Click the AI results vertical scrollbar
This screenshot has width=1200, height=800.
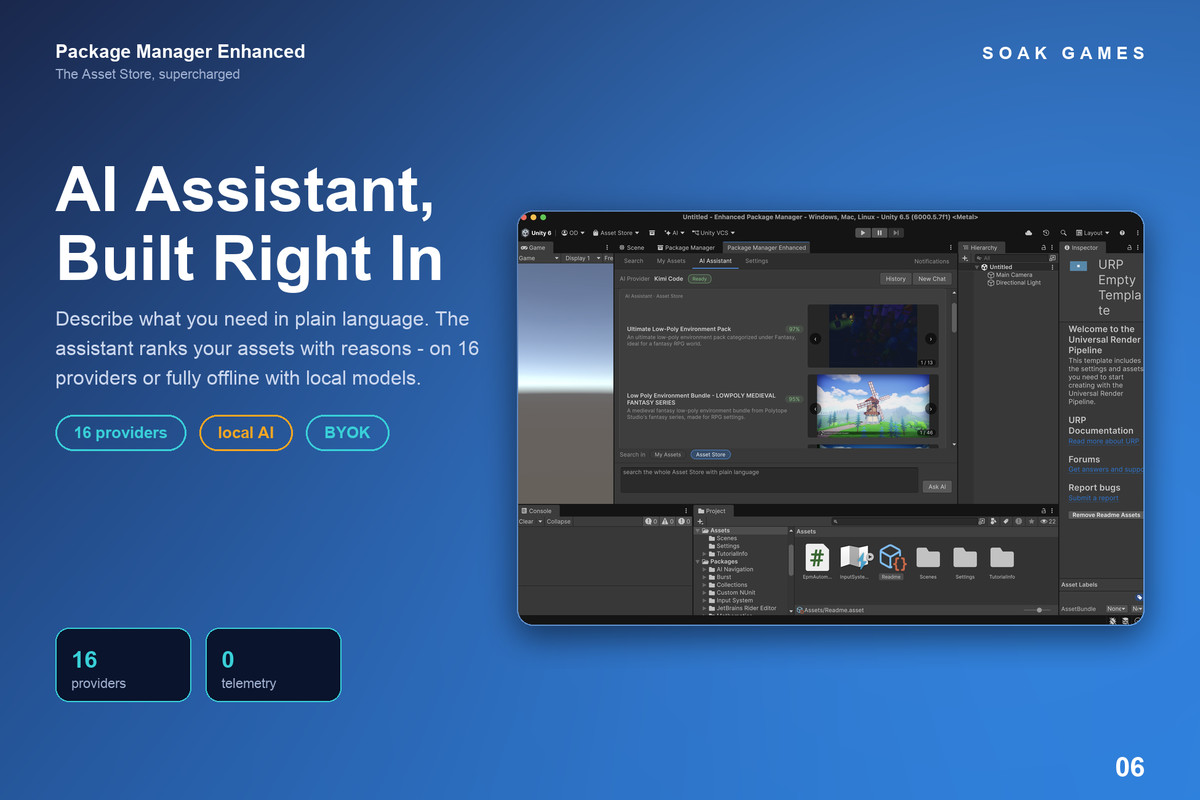[954, 318]
